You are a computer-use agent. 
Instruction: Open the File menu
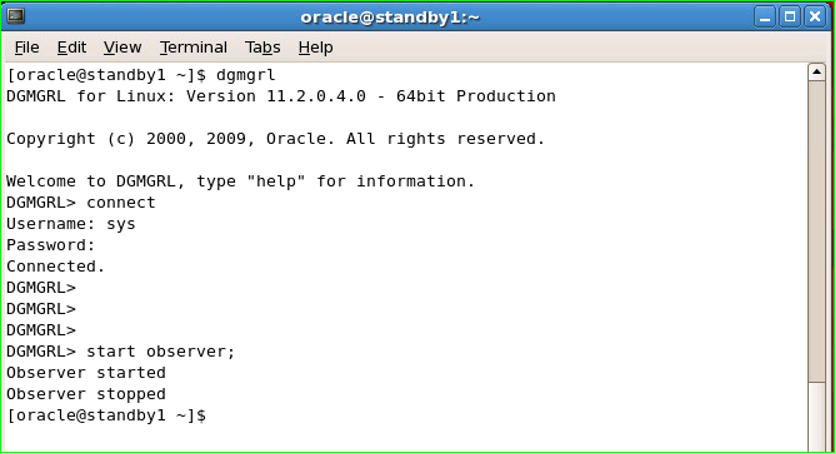tap(27, 47)
